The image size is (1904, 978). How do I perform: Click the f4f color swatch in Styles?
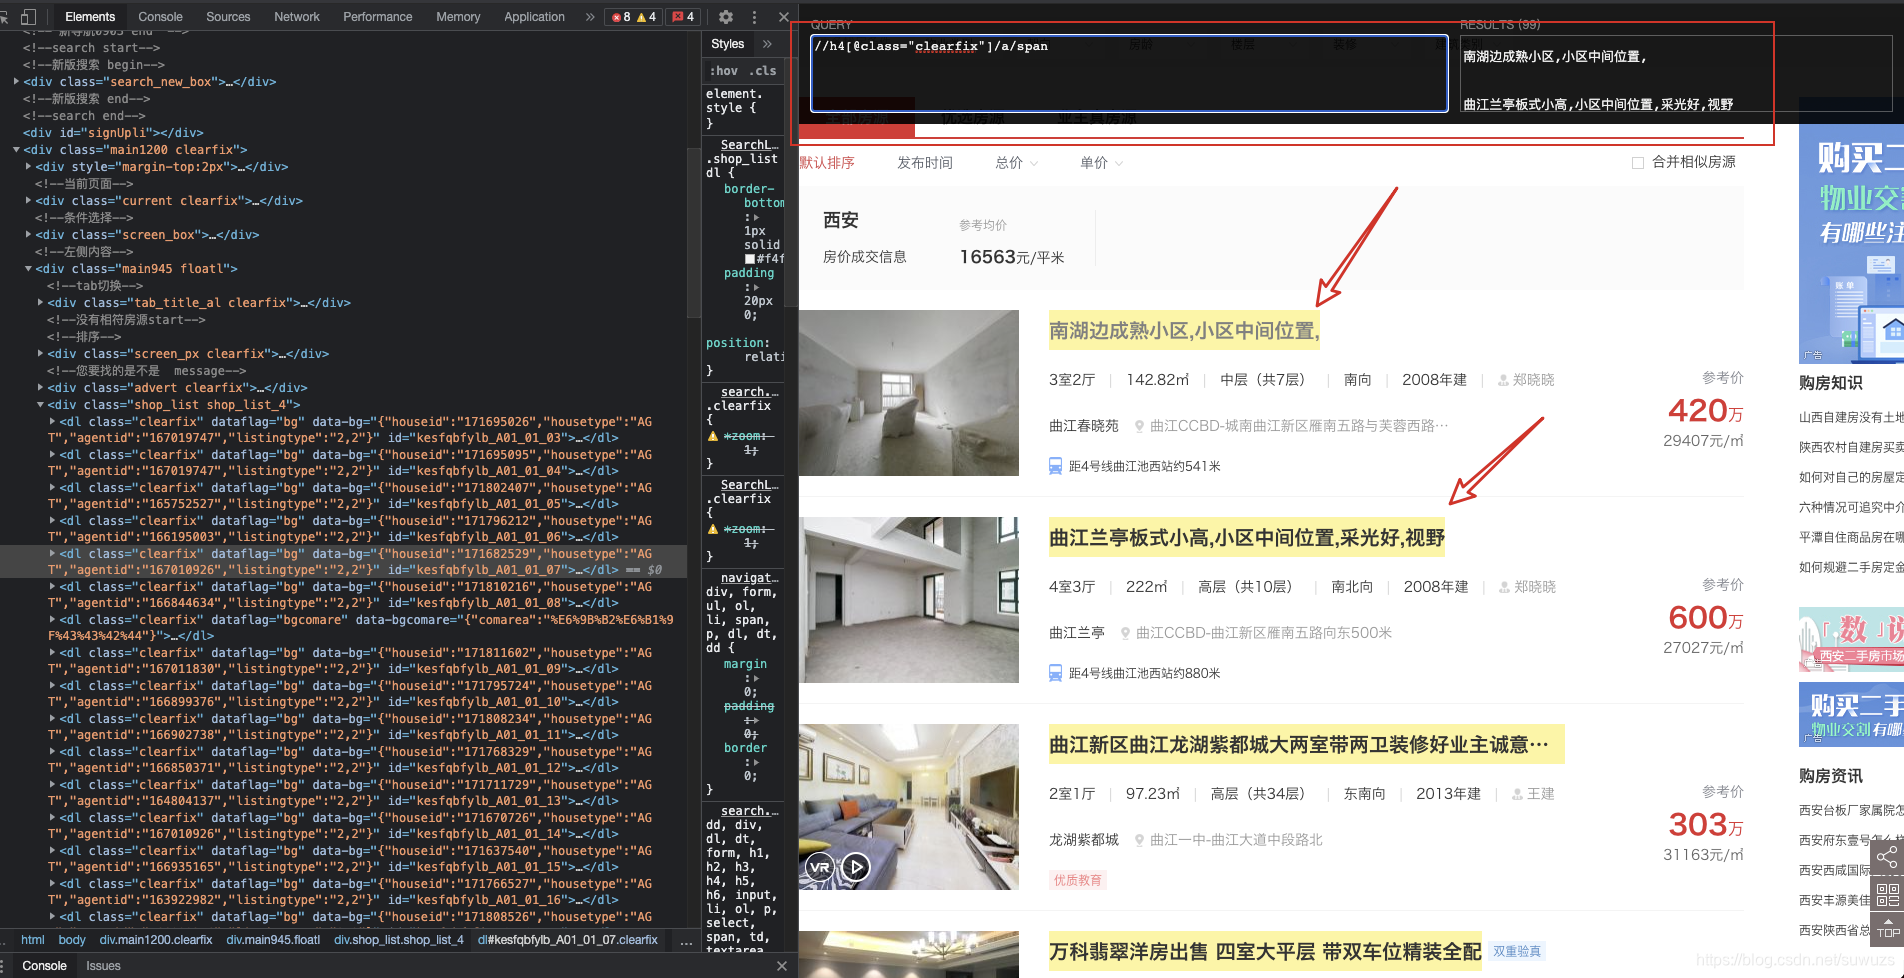pyautogui.click(x=750, y=259)
